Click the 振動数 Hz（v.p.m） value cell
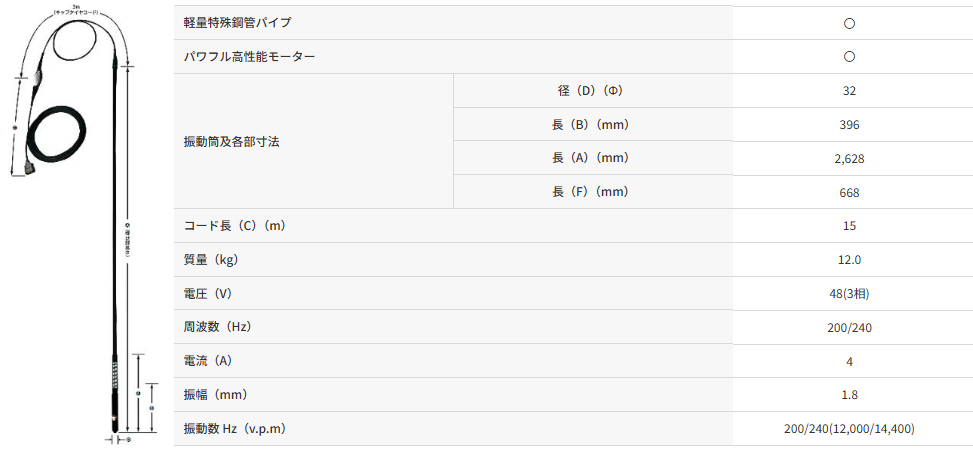Viewport: 973px width, 454px height. [849, 429]
